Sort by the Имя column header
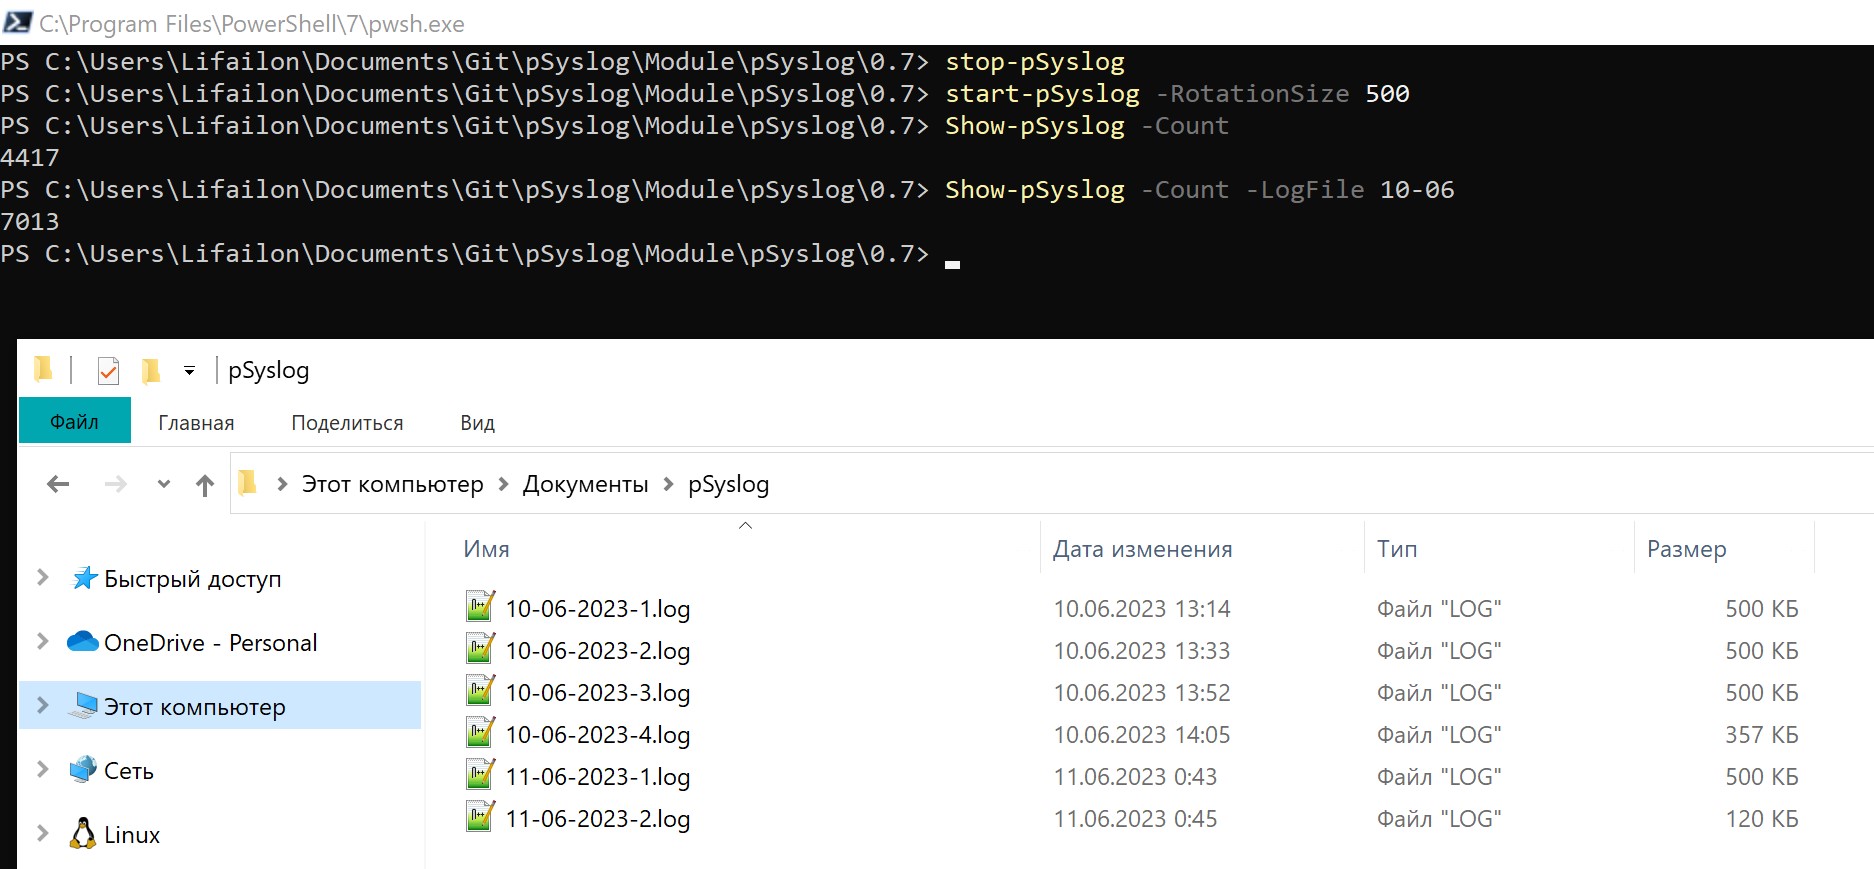The width and height of the screenshot is (1874, 869). click(486, 549)
